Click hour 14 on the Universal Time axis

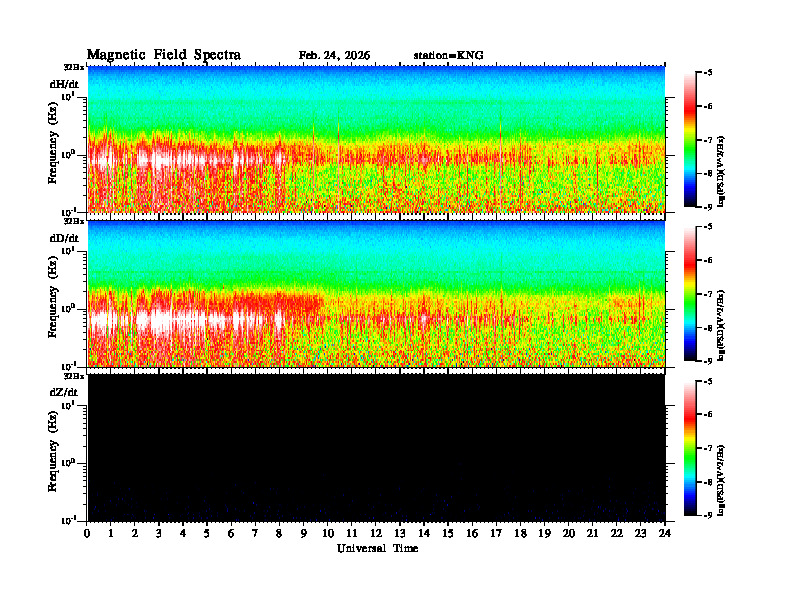point(424,534)
